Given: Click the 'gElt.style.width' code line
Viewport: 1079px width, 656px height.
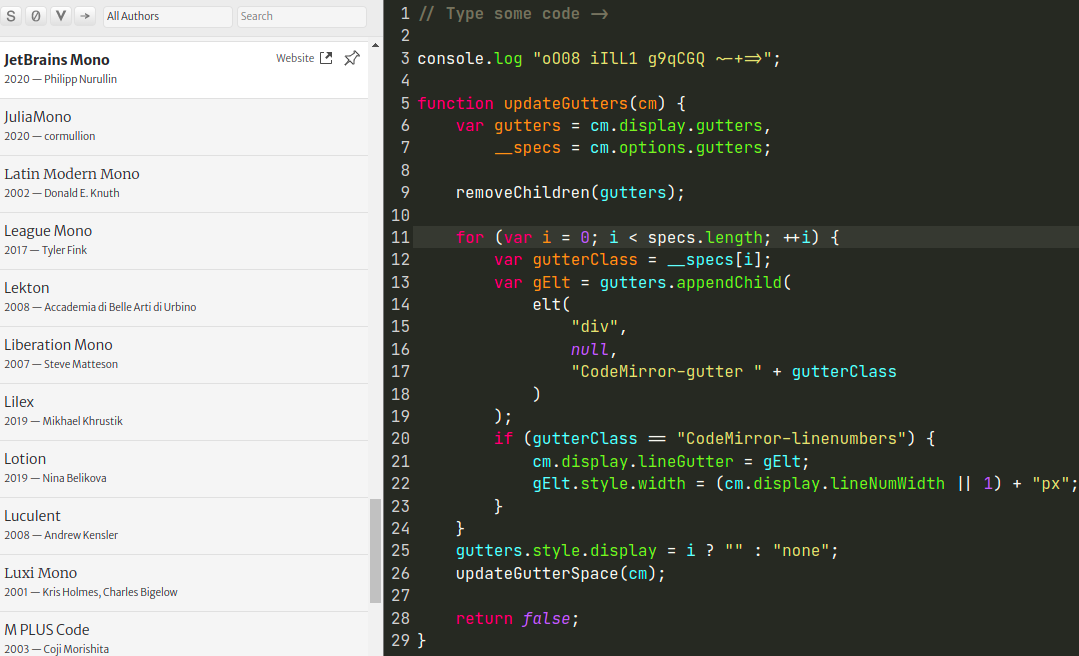Looking at the screenshot, I should click(805, 483).
